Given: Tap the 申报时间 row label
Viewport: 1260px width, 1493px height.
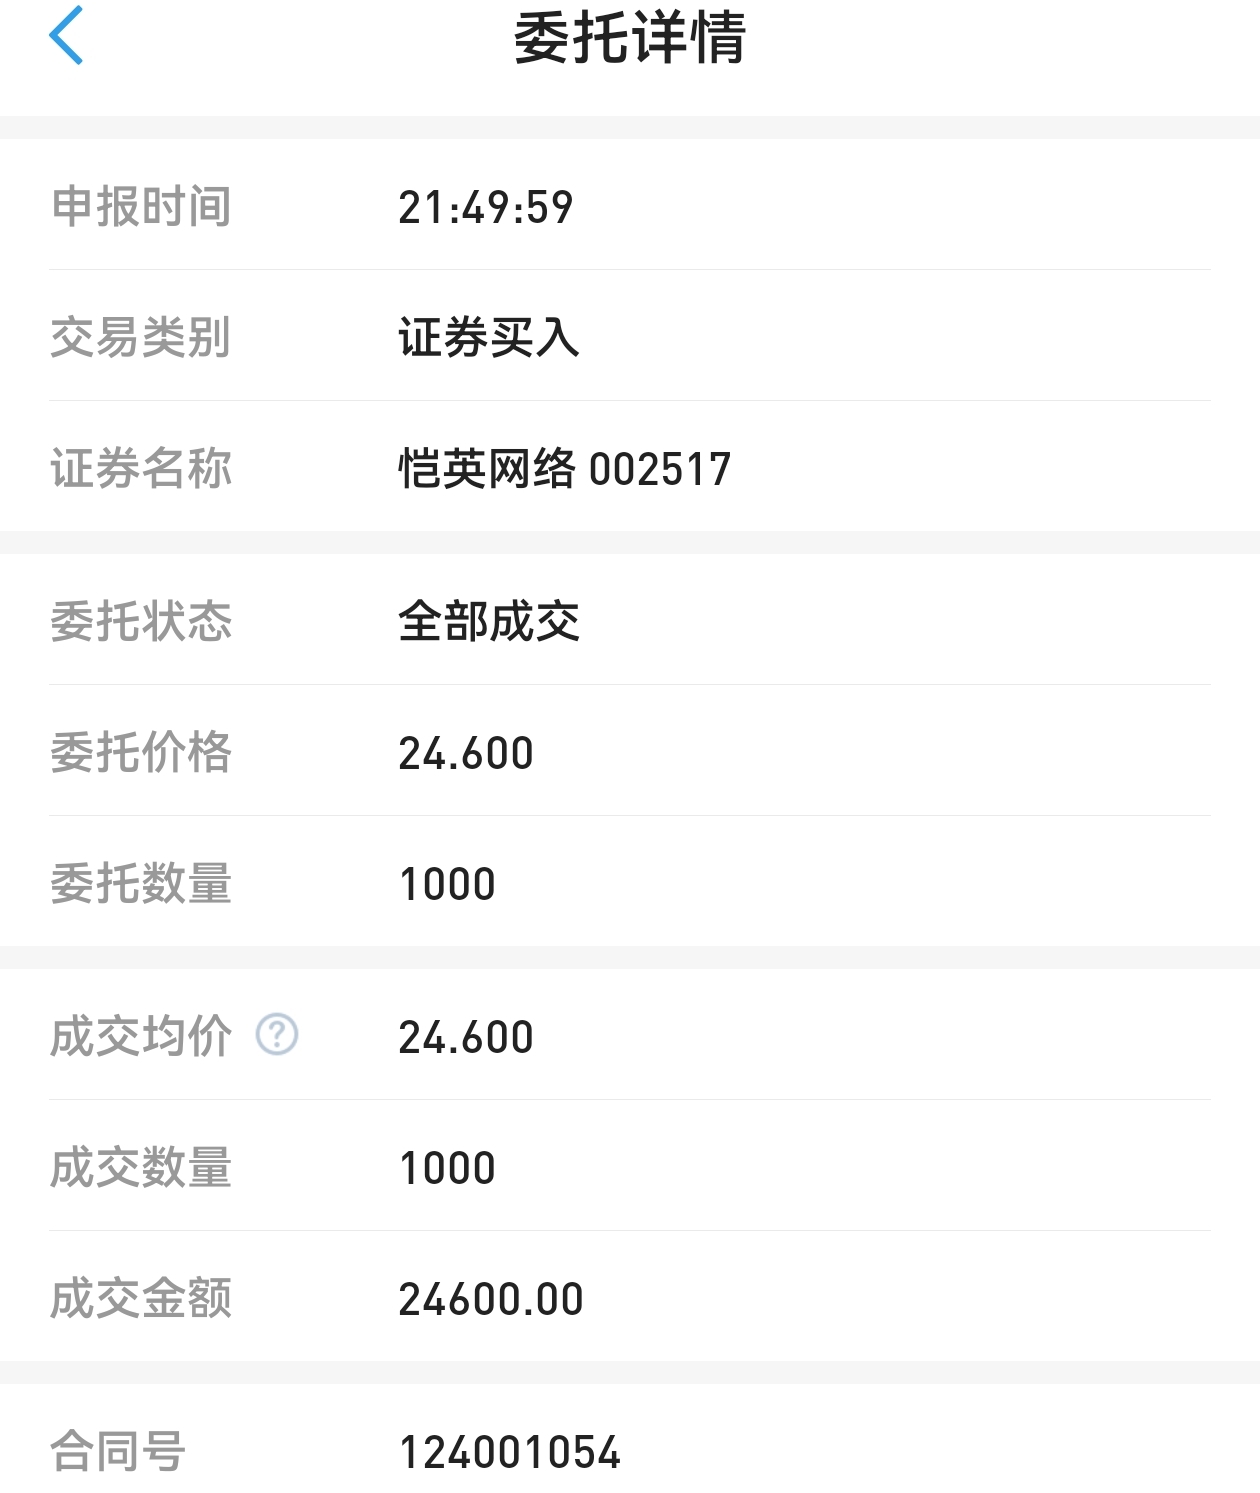Looking at the screenshot, I should click(x=141, y=207).
